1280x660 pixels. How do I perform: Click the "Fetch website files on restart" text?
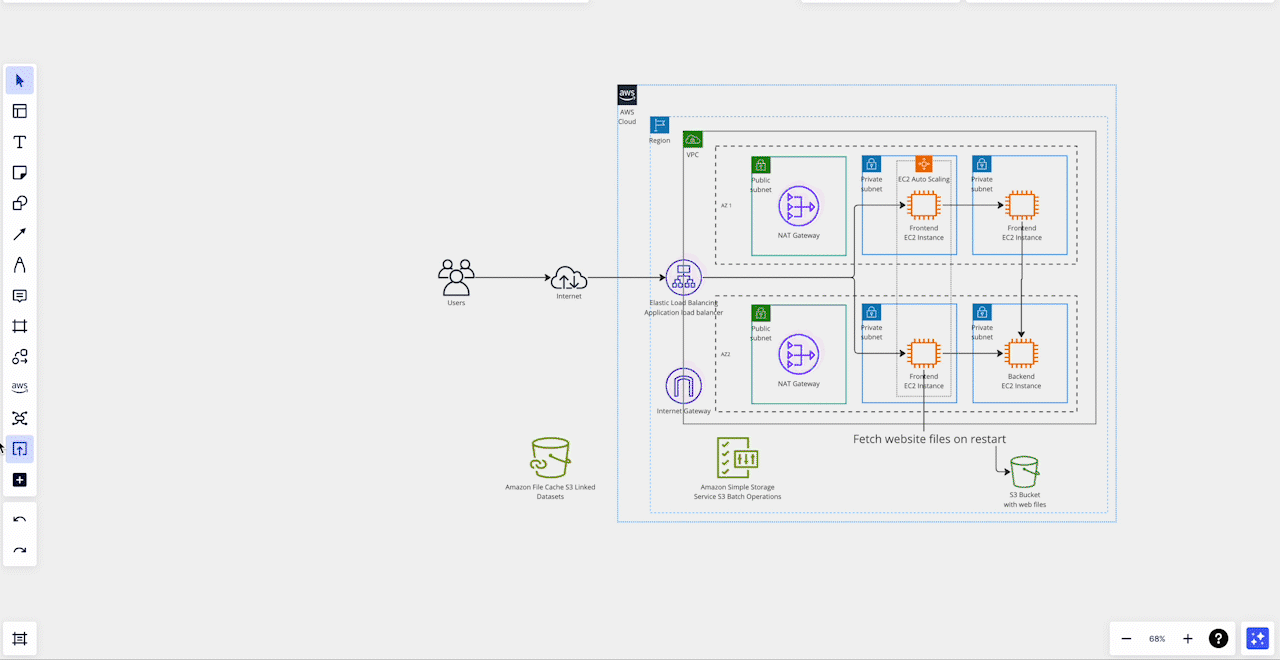click(x=929, y=439)
